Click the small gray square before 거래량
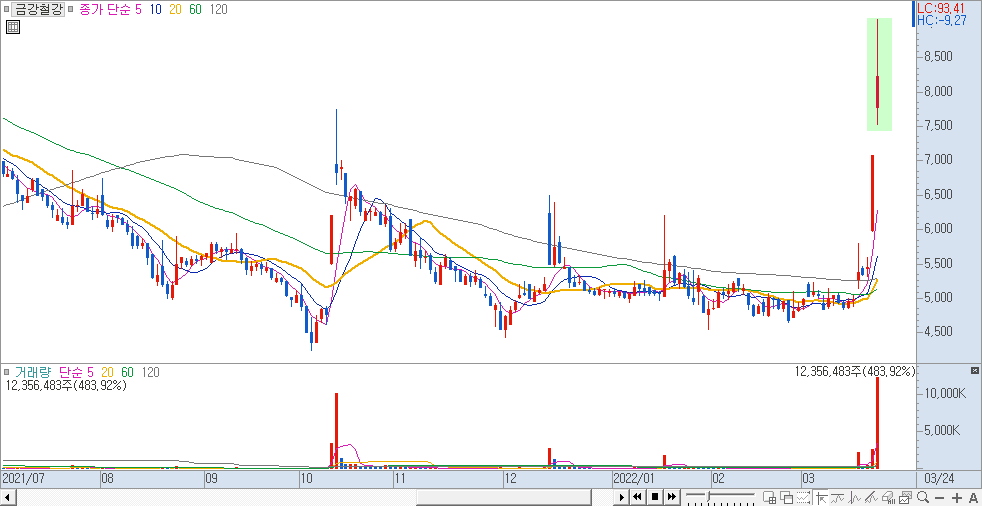The width and height of the screenshot is (982, 506). (x=6, y=372)
